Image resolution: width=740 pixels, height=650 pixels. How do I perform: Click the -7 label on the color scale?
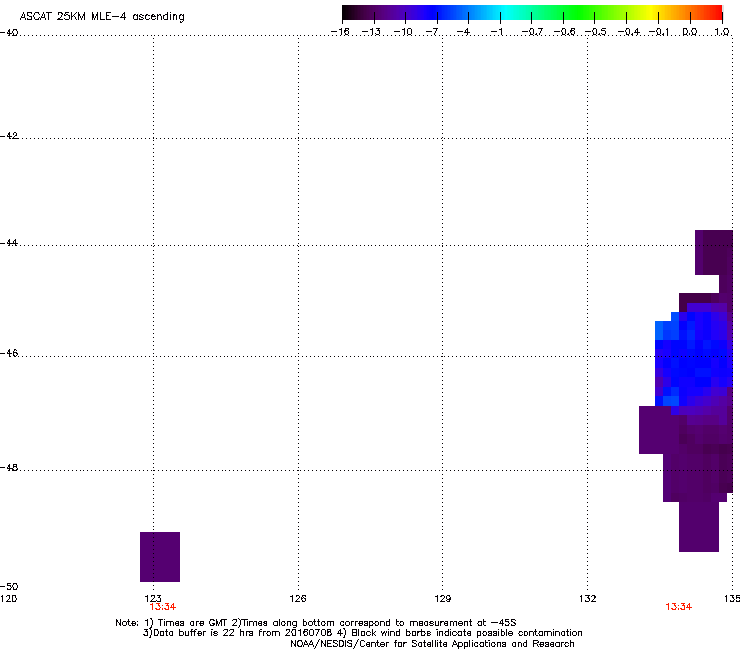coord(433,32)
